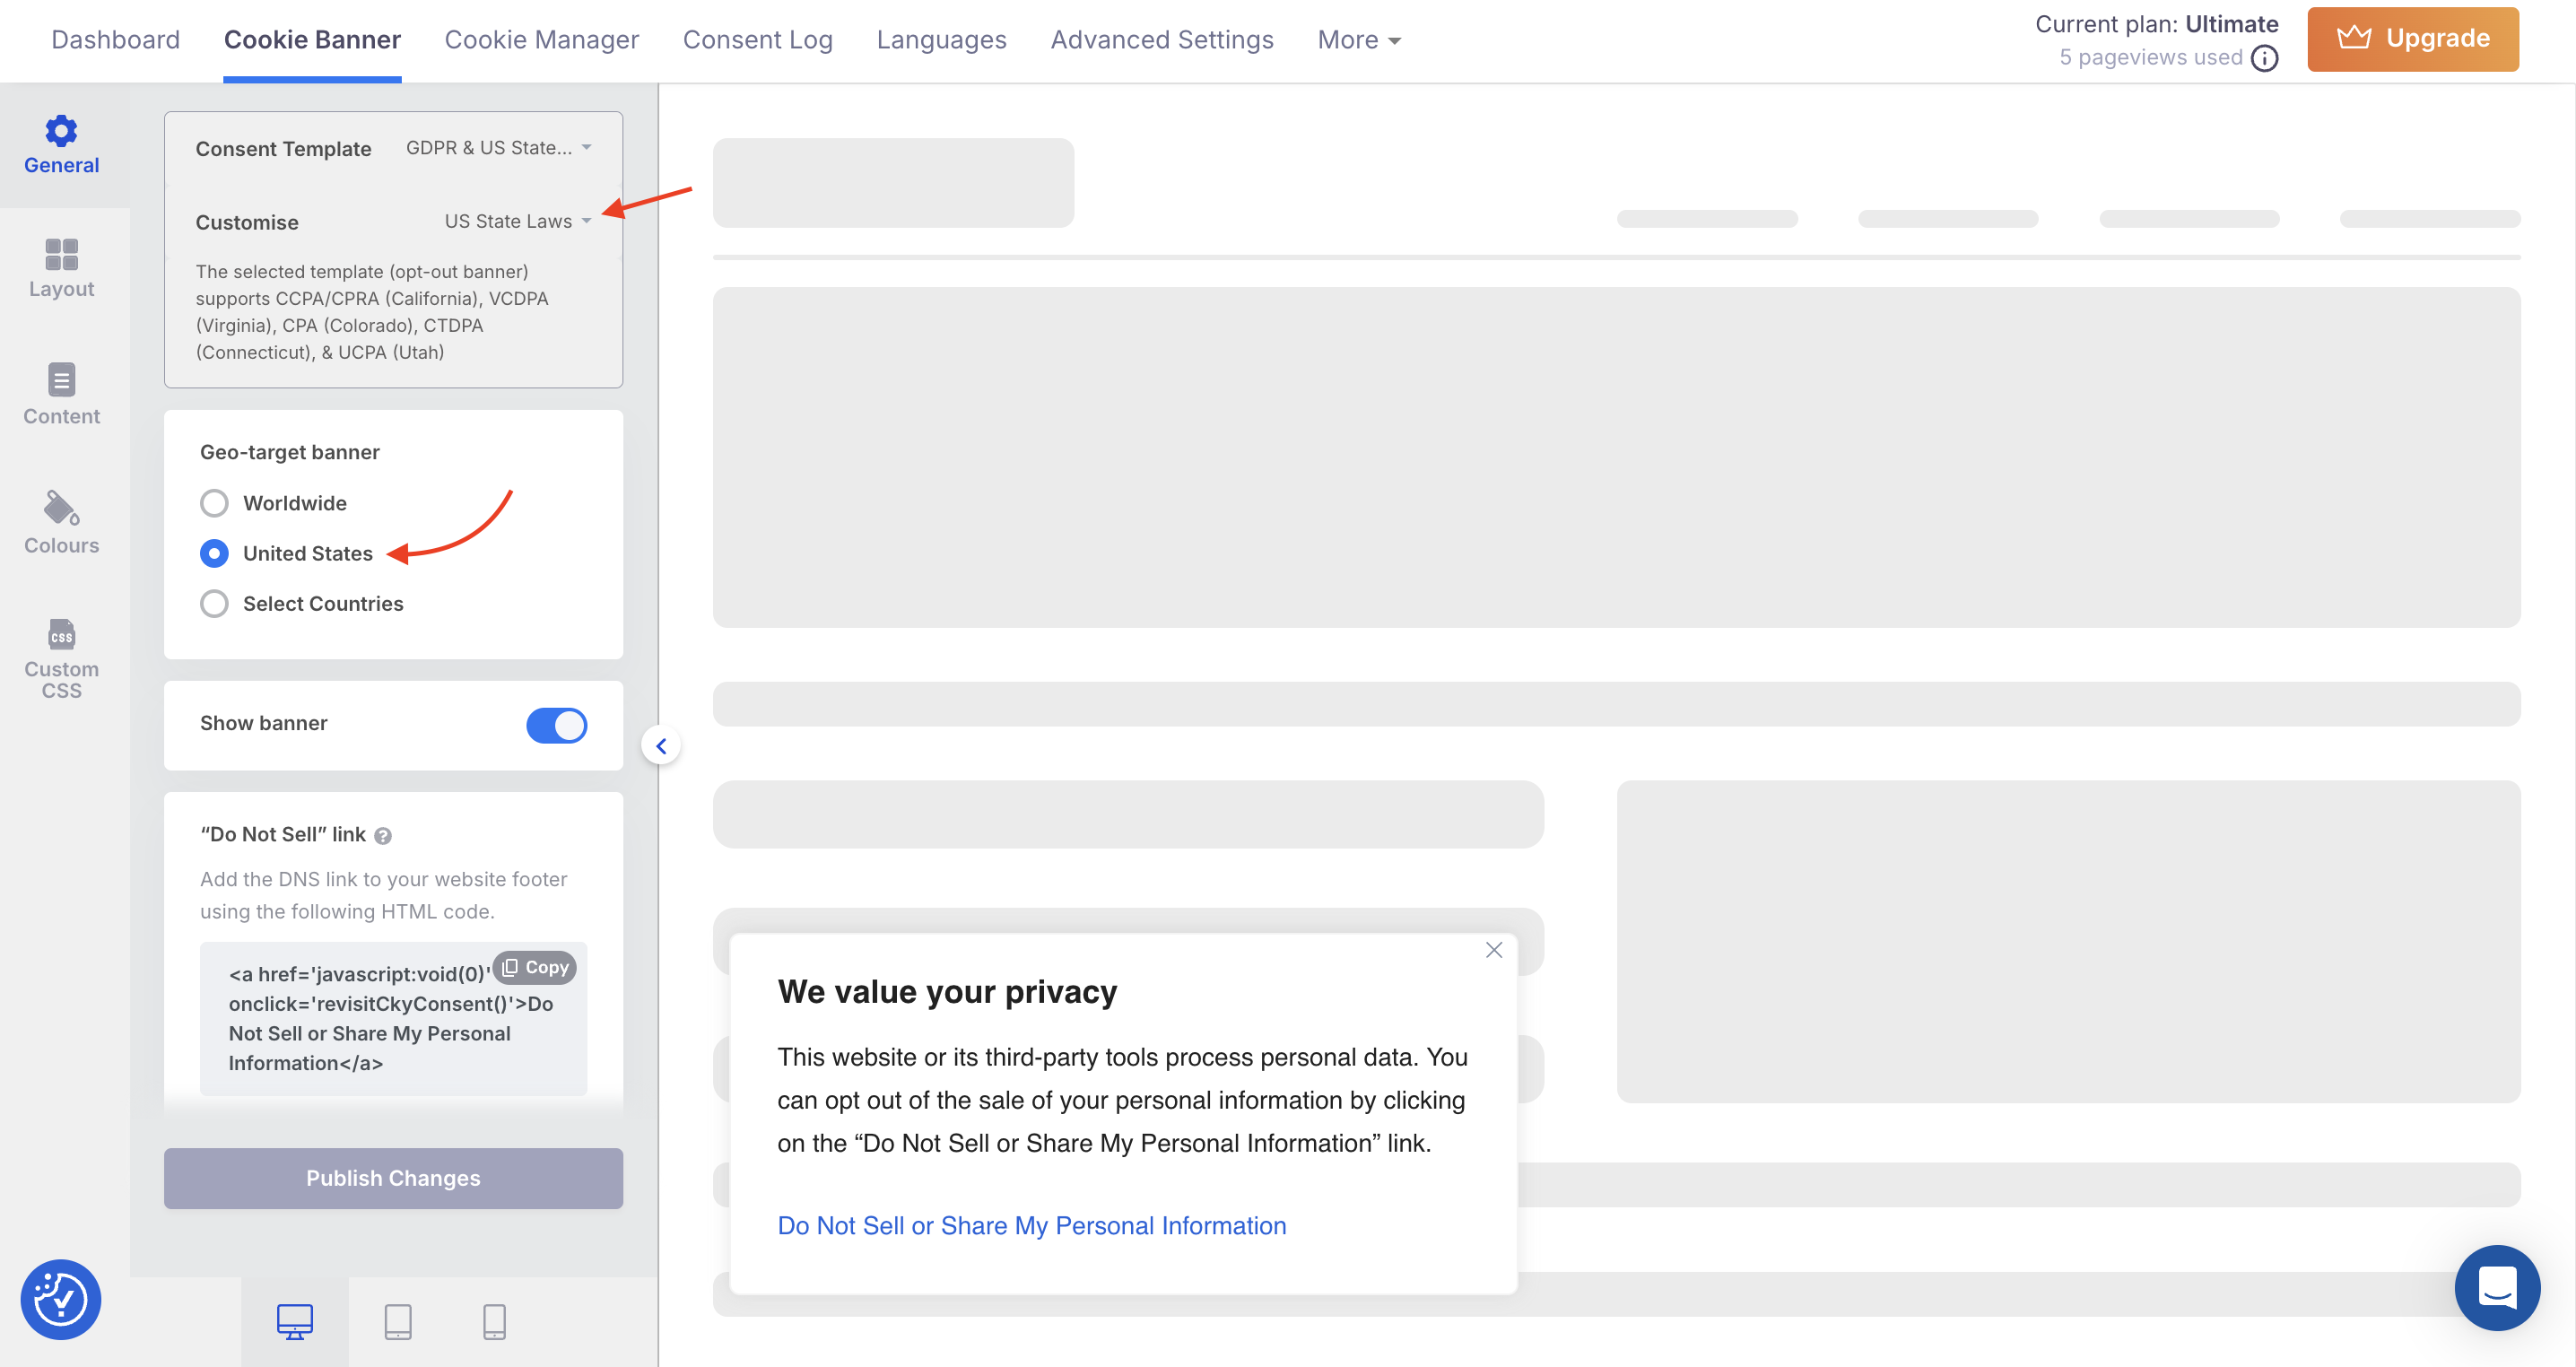Switch preview to mobile device icon
The width and height of the screenshot is (2576, 1367).
pos(494,1321)
